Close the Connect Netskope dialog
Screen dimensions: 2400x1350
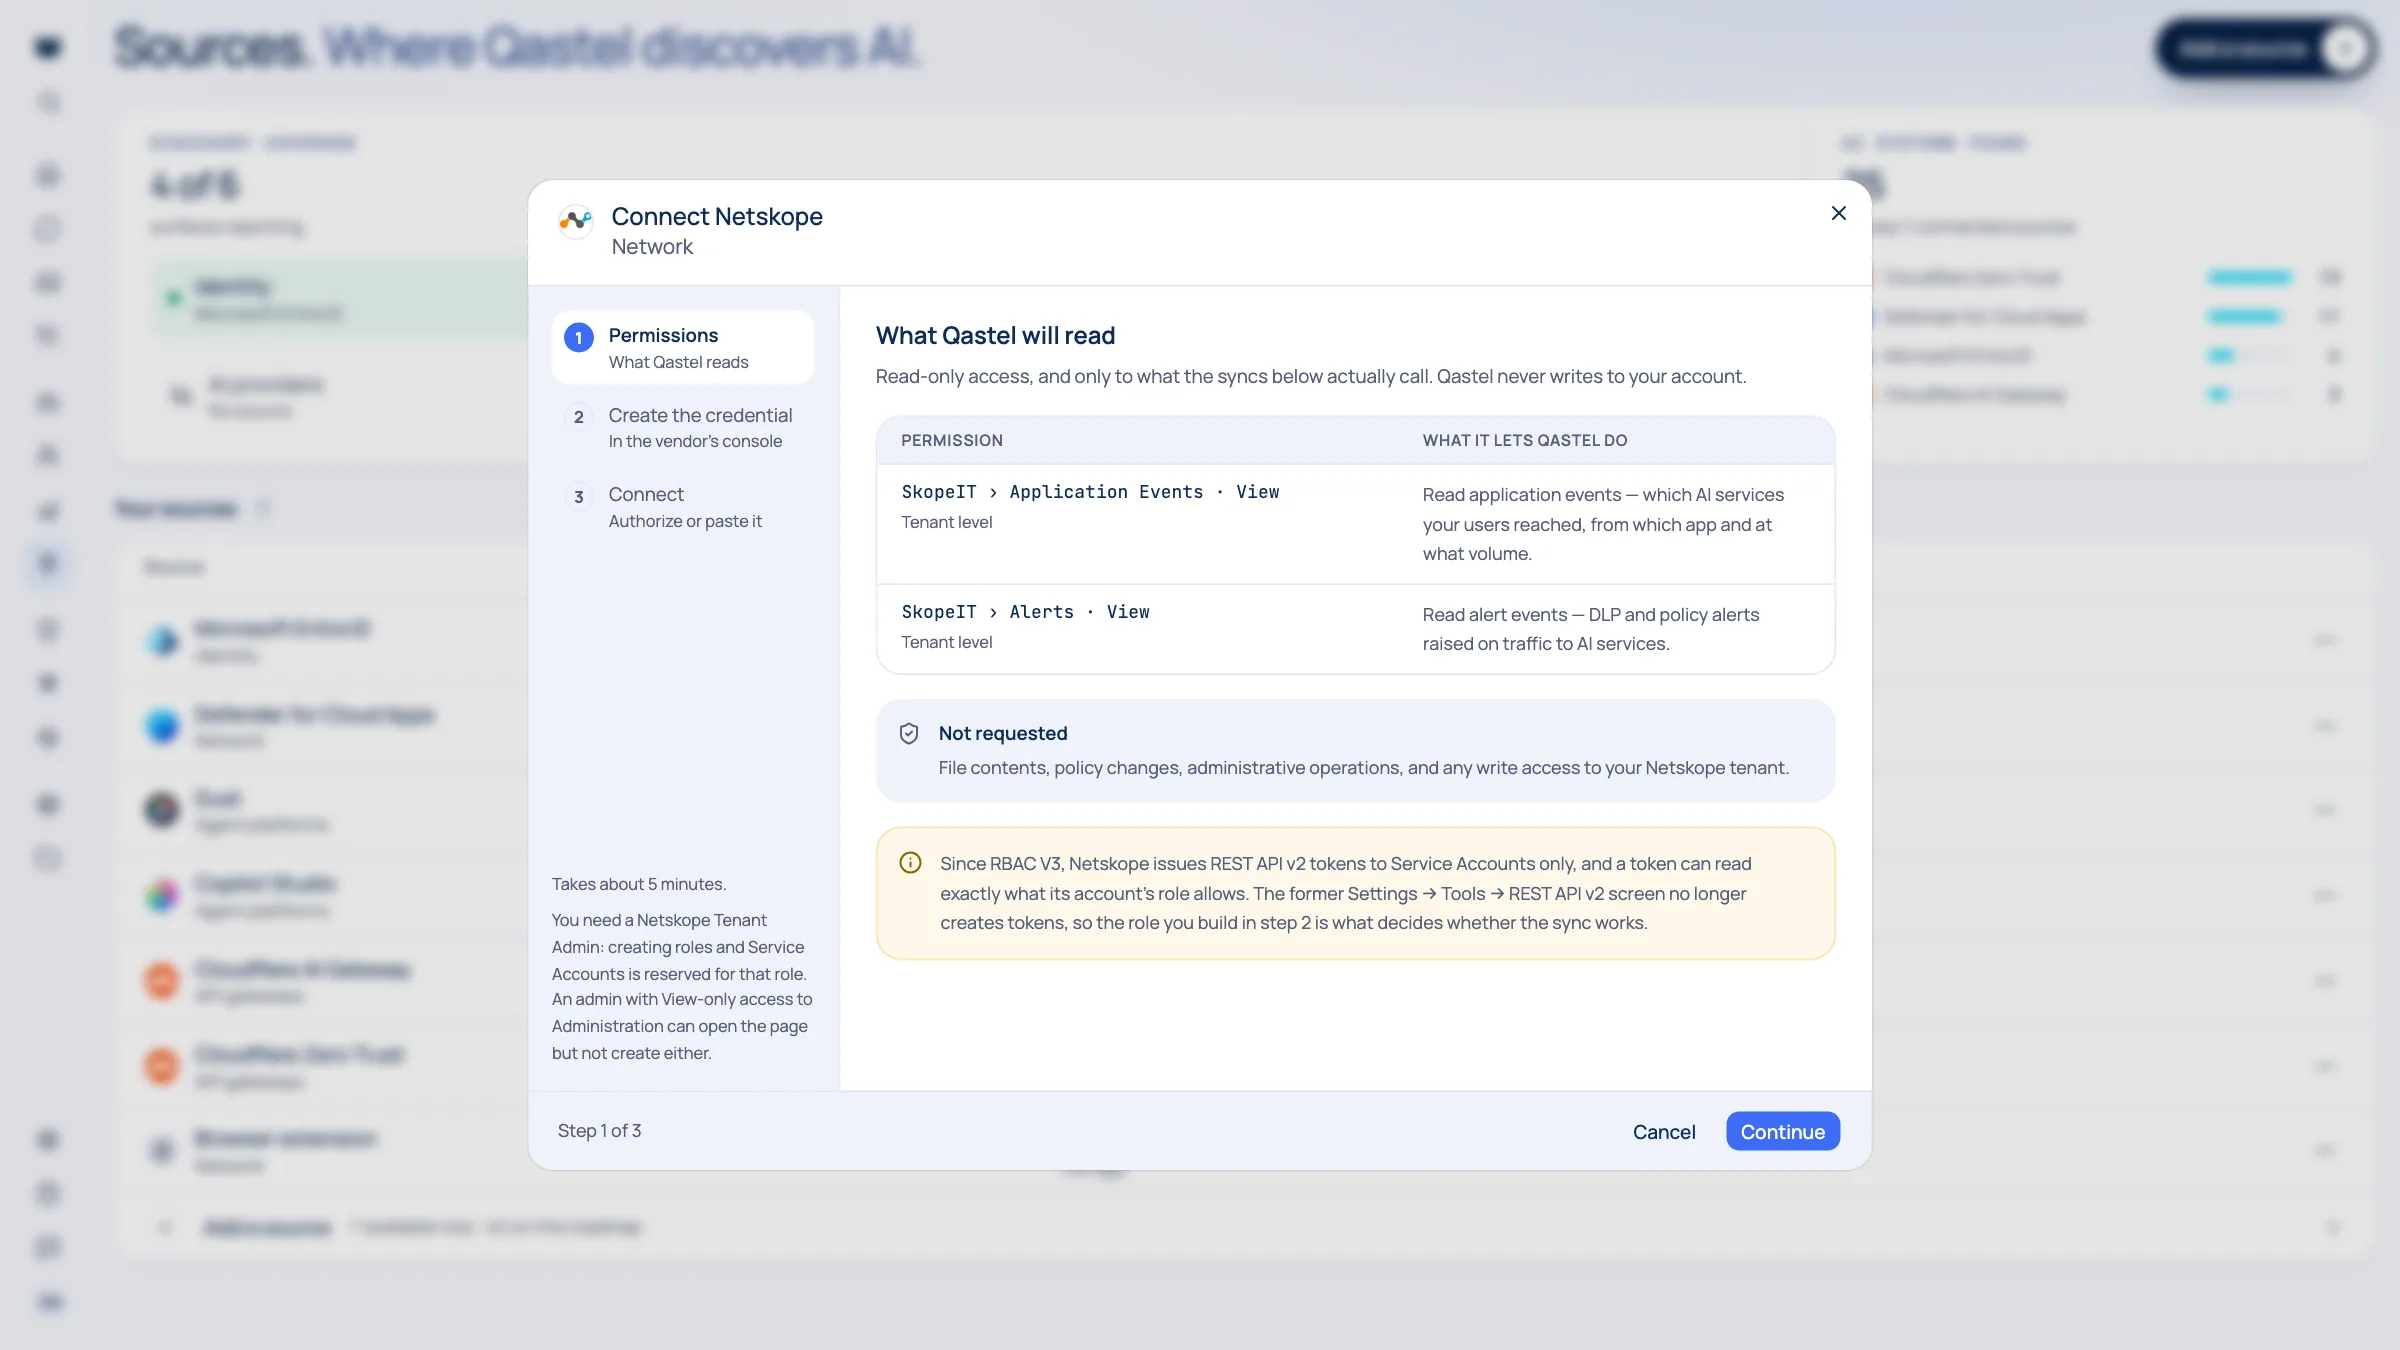1838,213
